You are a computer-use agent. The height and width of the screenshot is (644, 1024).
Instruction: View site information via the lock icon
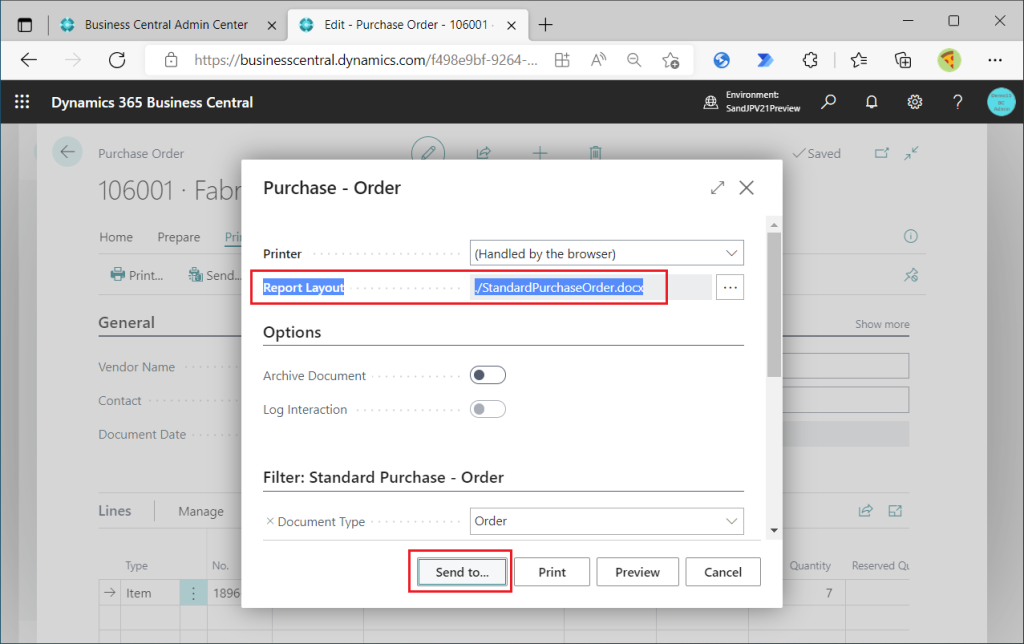pyautogui.click(x=171, y=60)
